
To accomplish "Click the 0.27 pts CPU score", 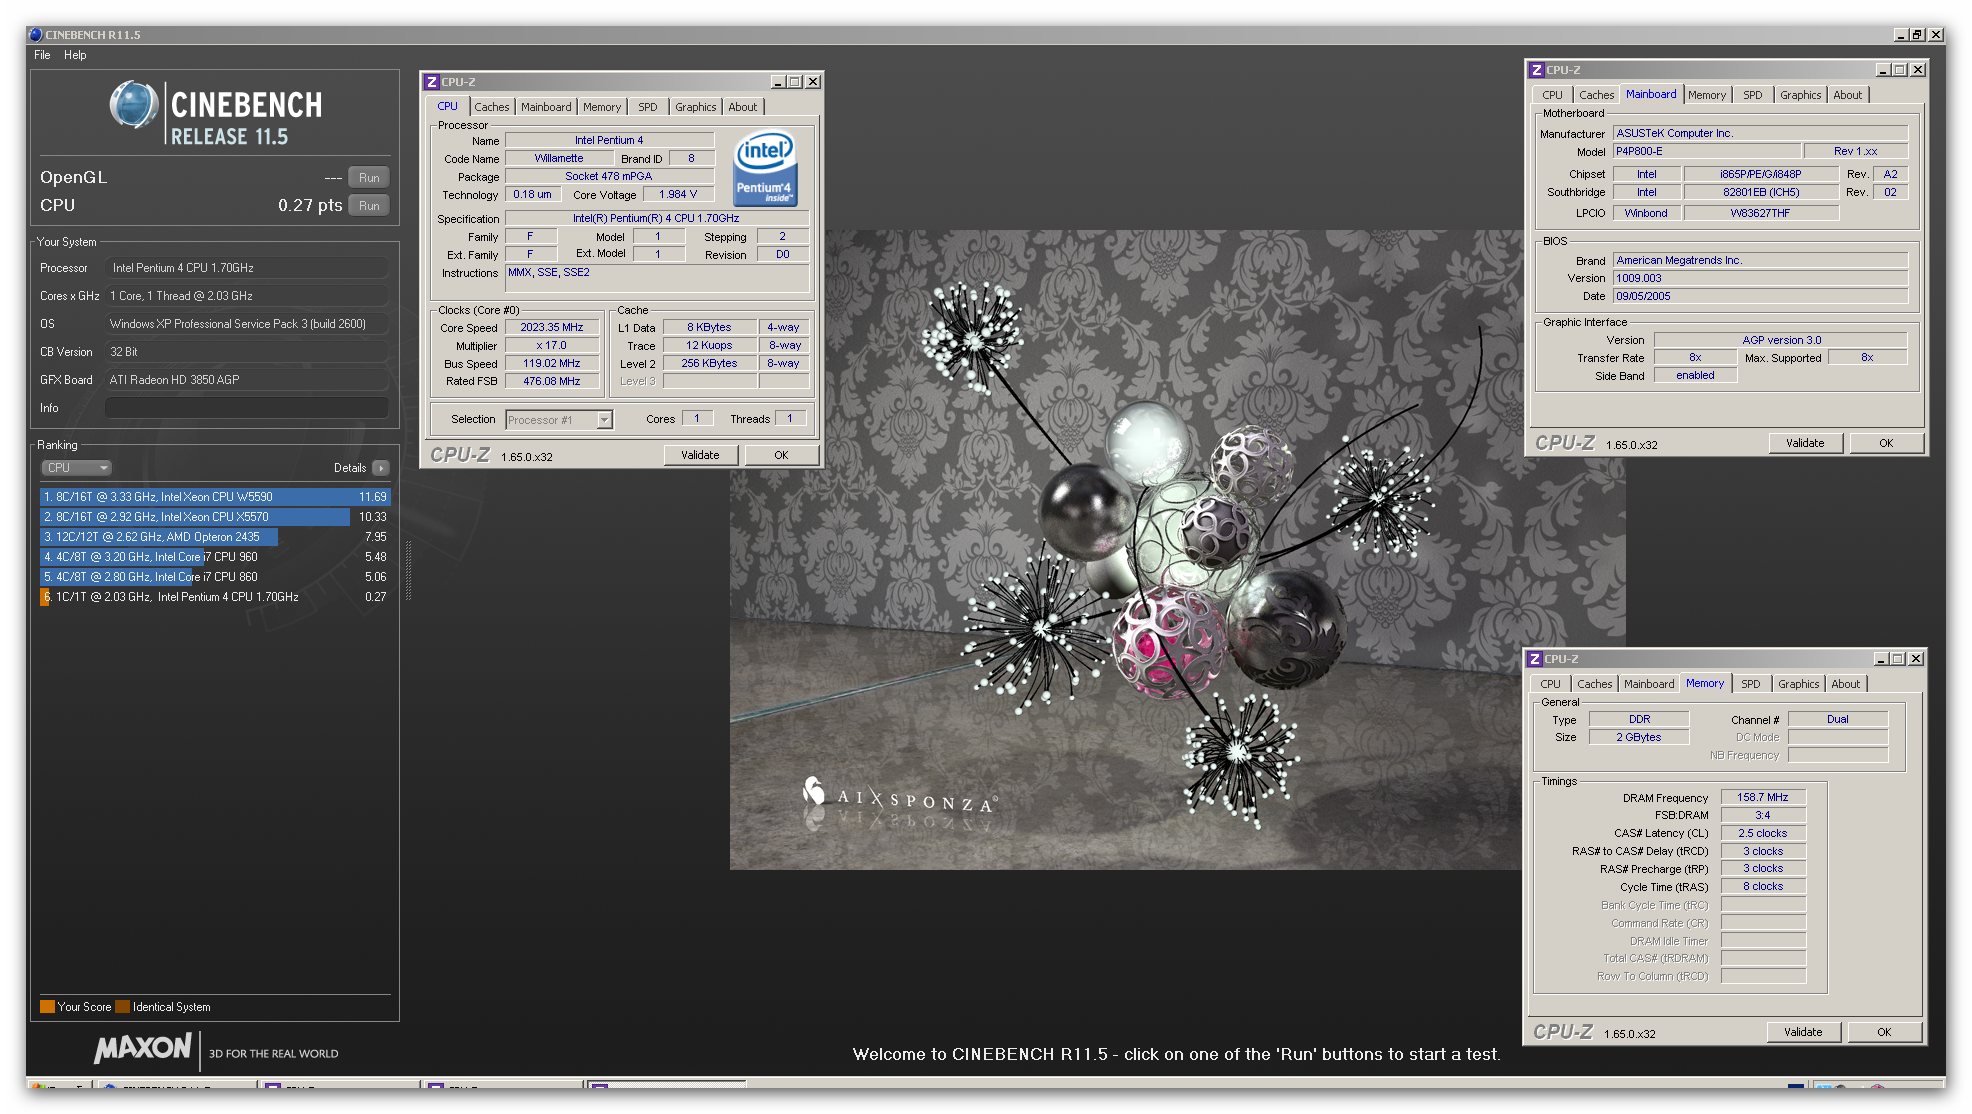I will (x=310, y=206).
